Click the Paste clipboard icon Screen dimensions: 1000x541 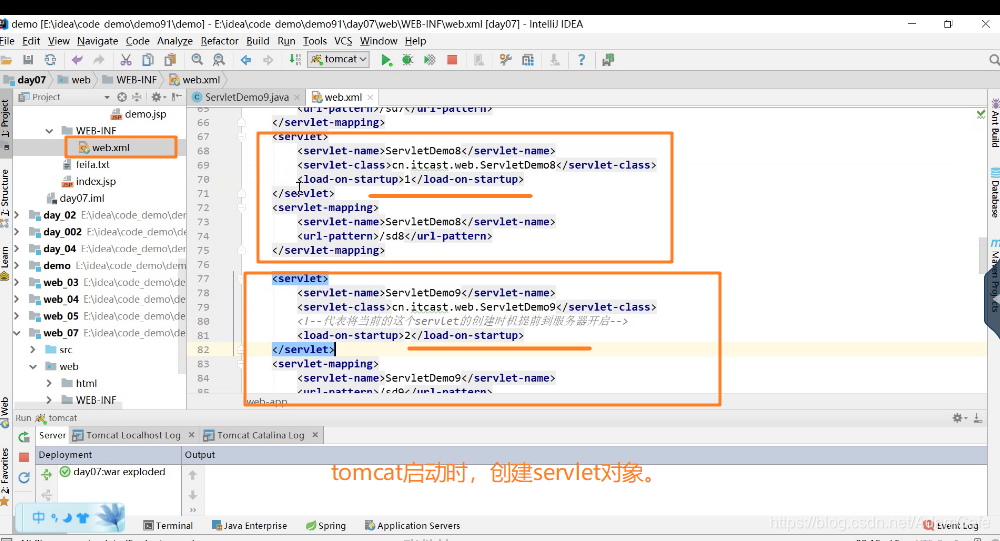click(x=170, y=59)
